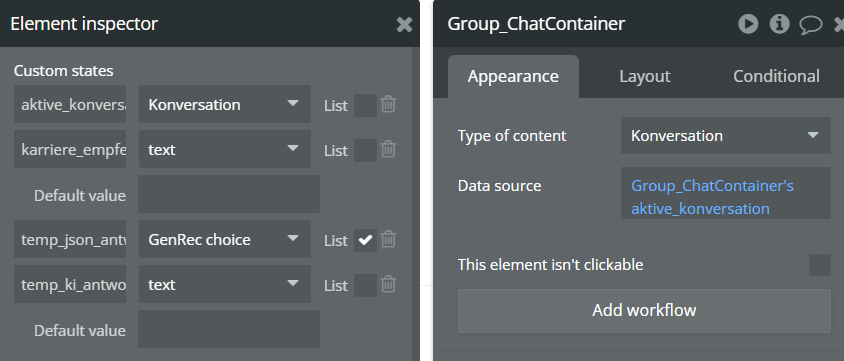Delete the aktive_konversation custom state

[x=388, y=104]
